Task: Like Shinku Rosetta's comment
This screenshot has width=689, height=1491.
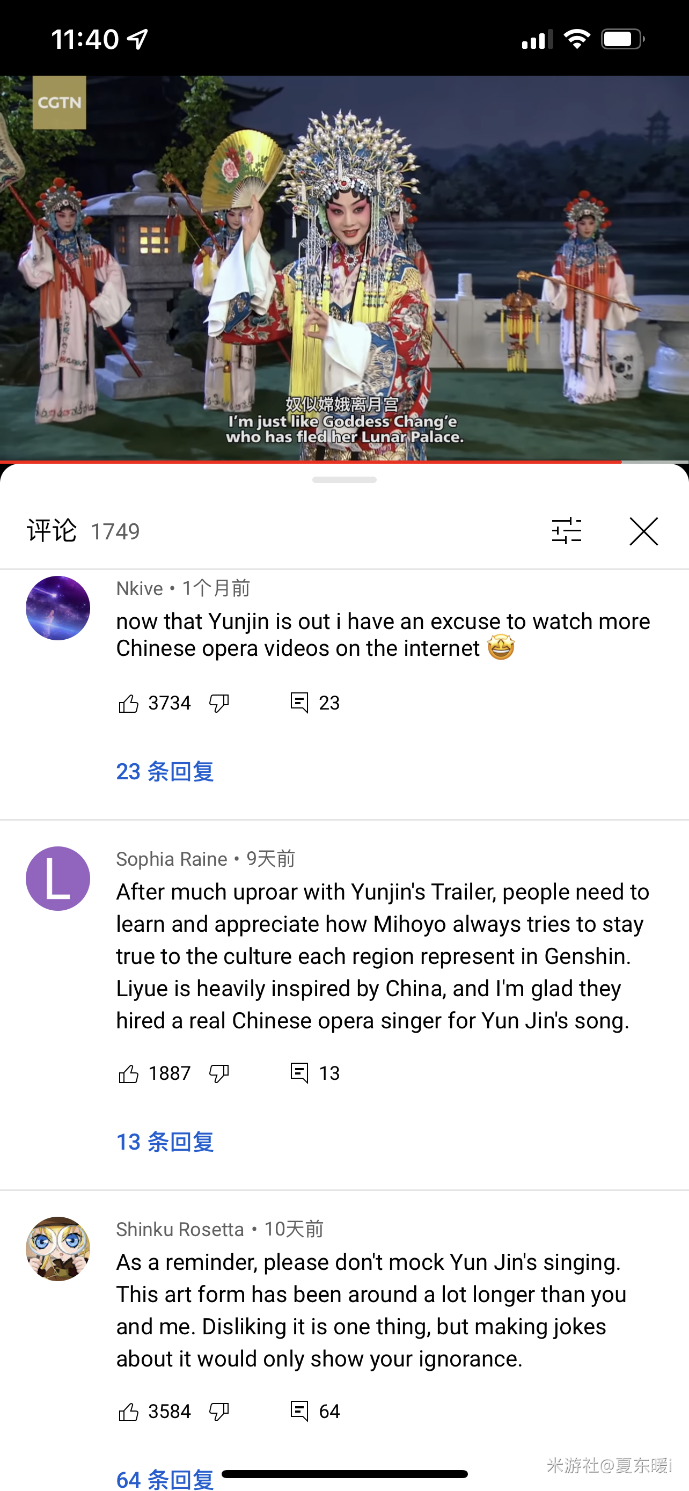Action: [128, 1412]
